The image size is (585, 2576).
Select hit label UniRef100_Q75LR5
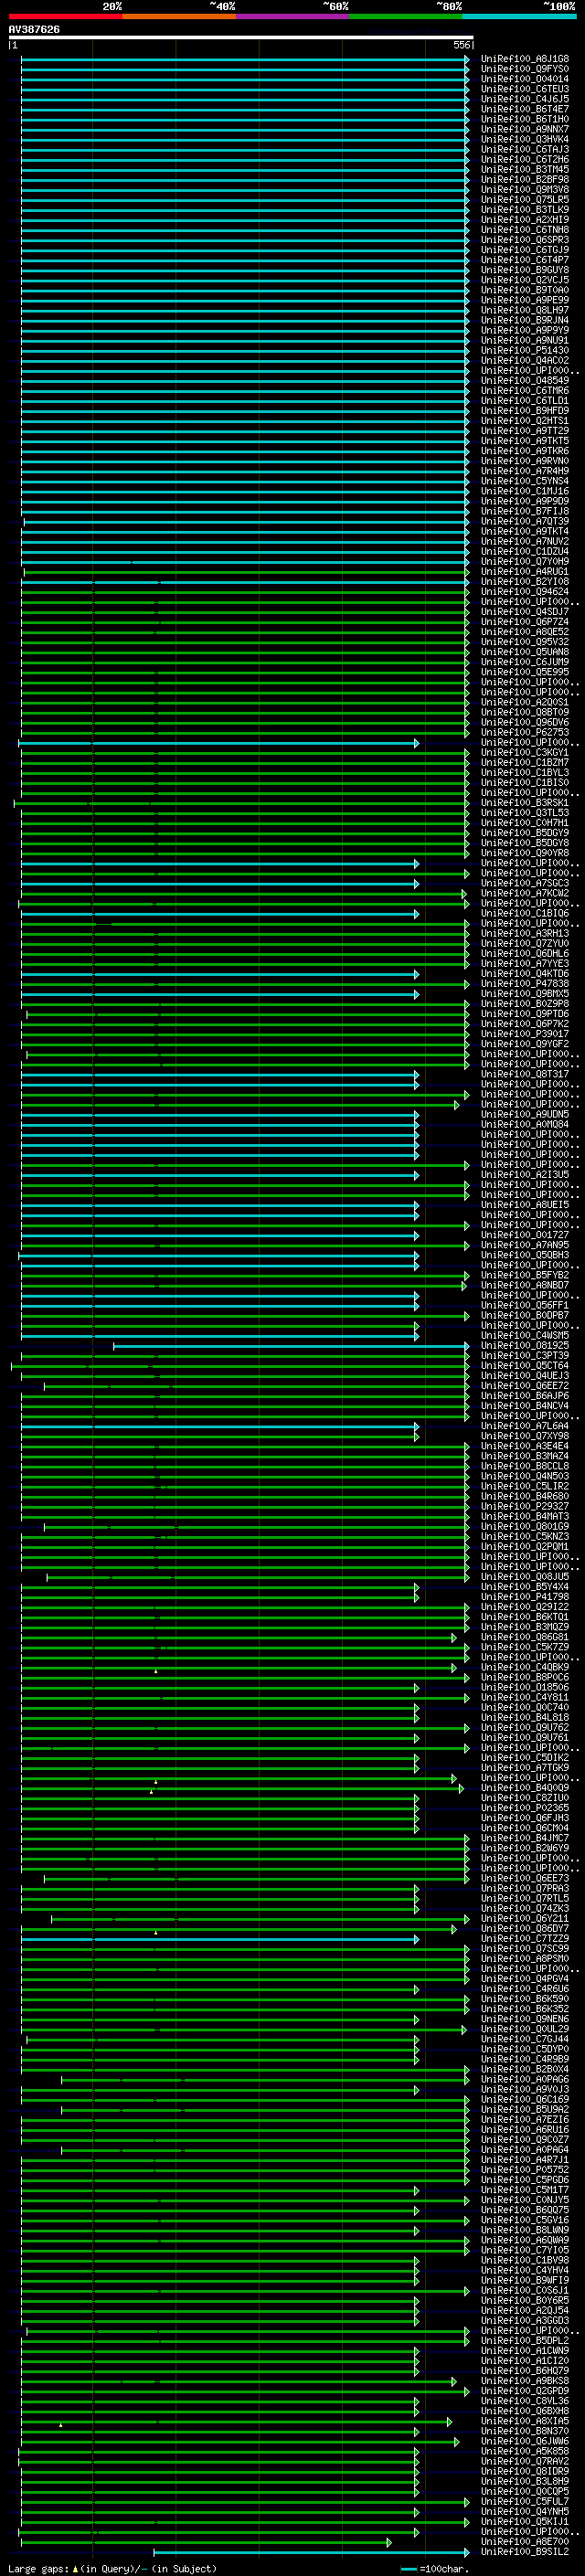click(x=525, y=199)
